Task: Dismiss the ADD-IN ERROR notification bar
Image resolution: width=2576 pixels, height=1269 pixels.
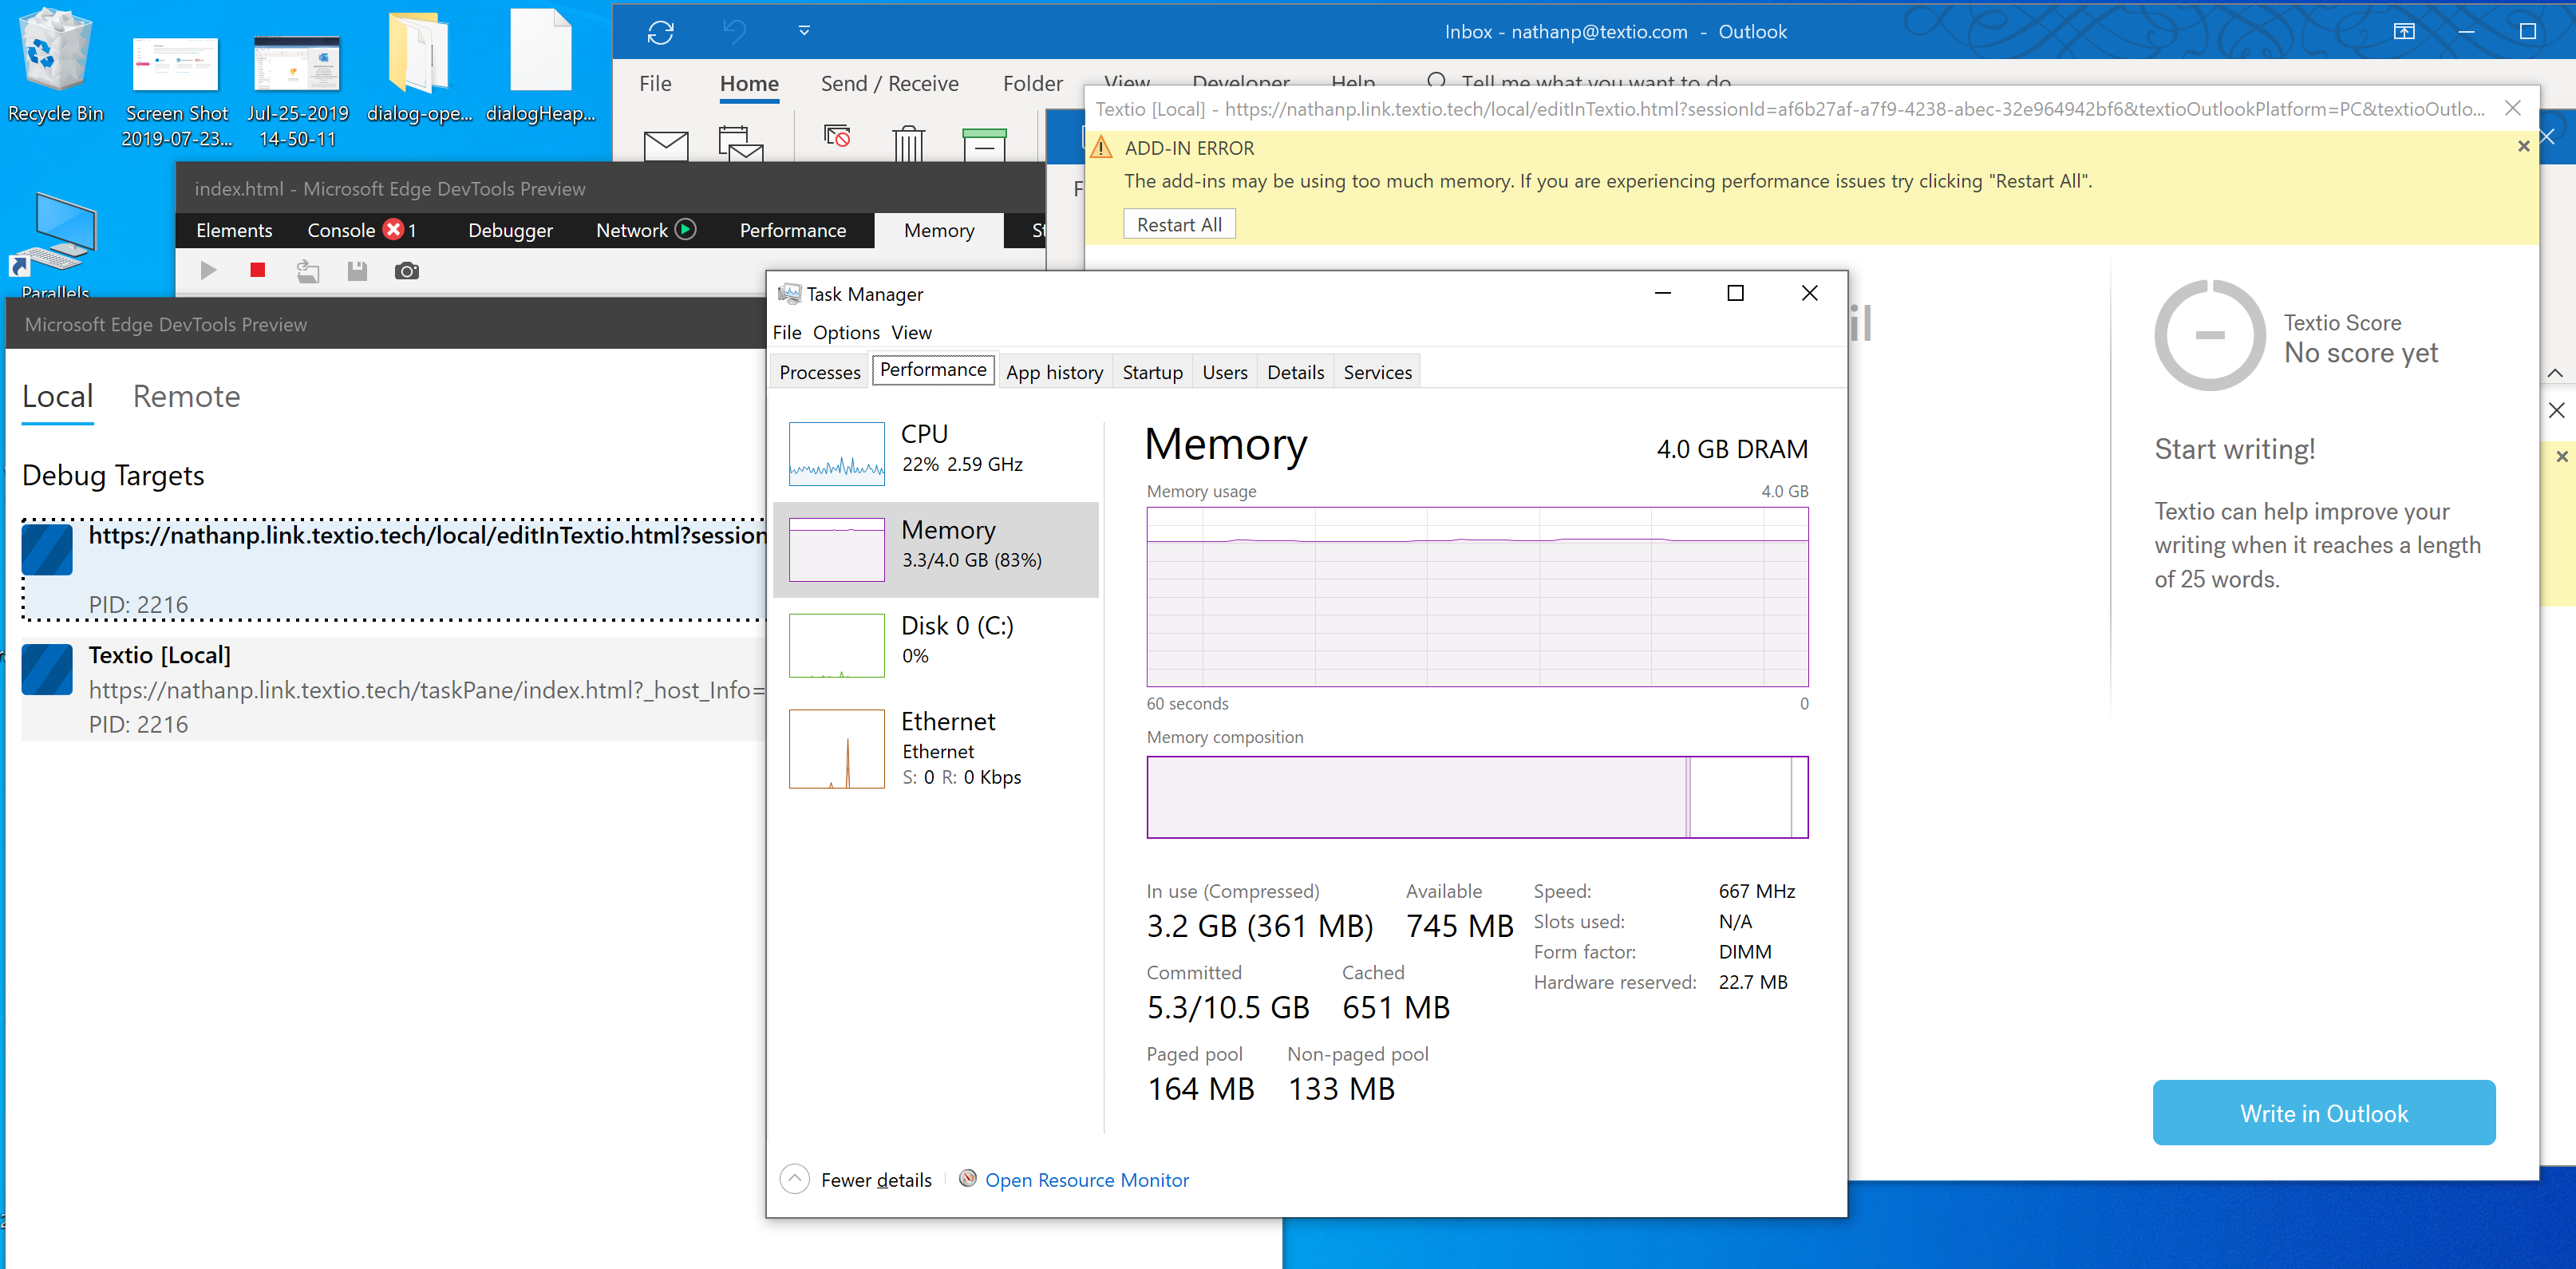Action: [x=2523, y=147]
